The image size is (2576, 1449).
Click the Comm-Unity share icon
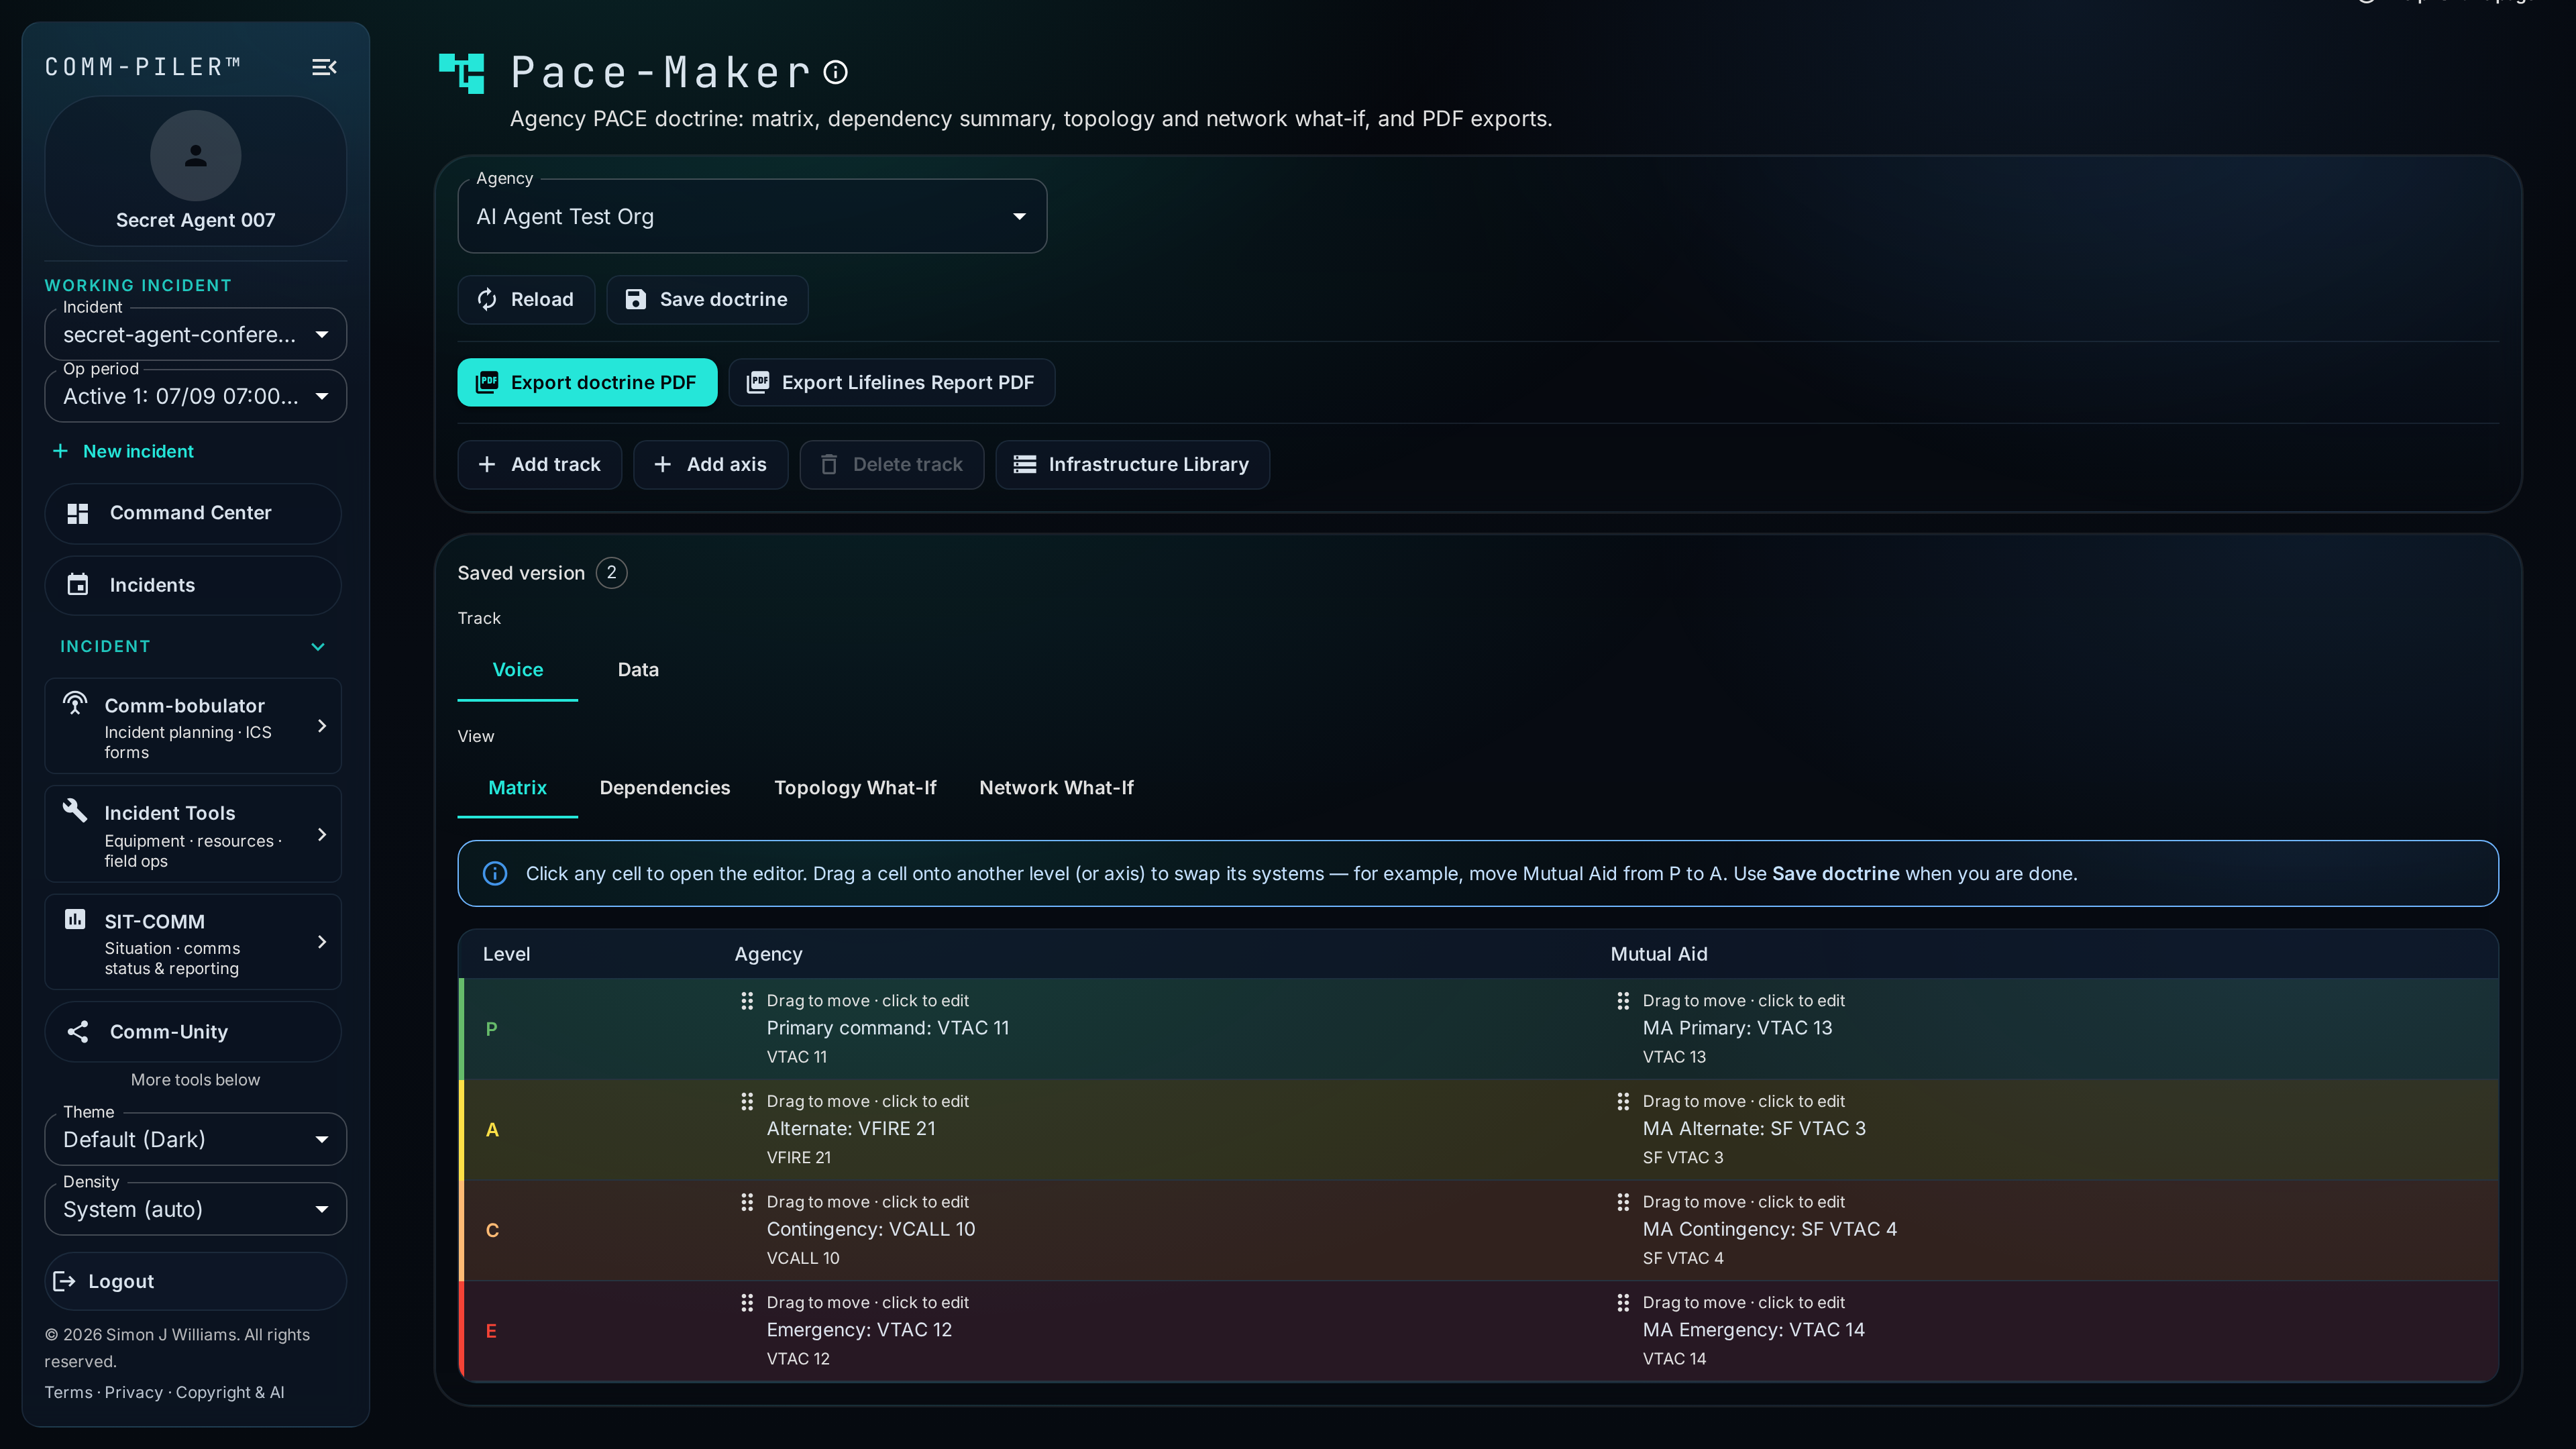(x=78, y=1032)
